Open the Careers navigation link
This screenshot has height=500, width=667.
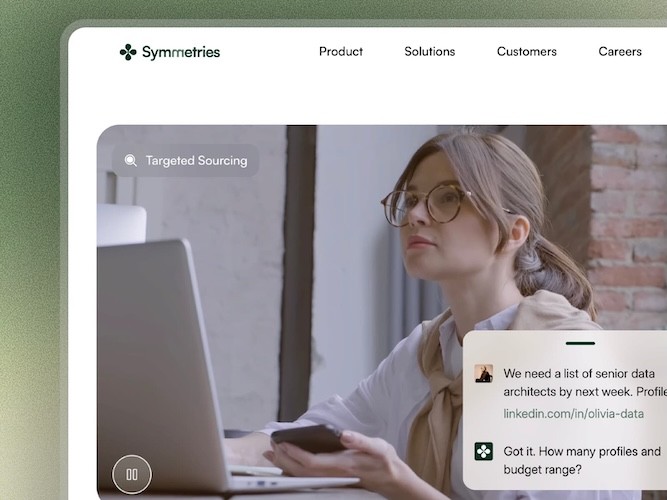coord(620,51)
